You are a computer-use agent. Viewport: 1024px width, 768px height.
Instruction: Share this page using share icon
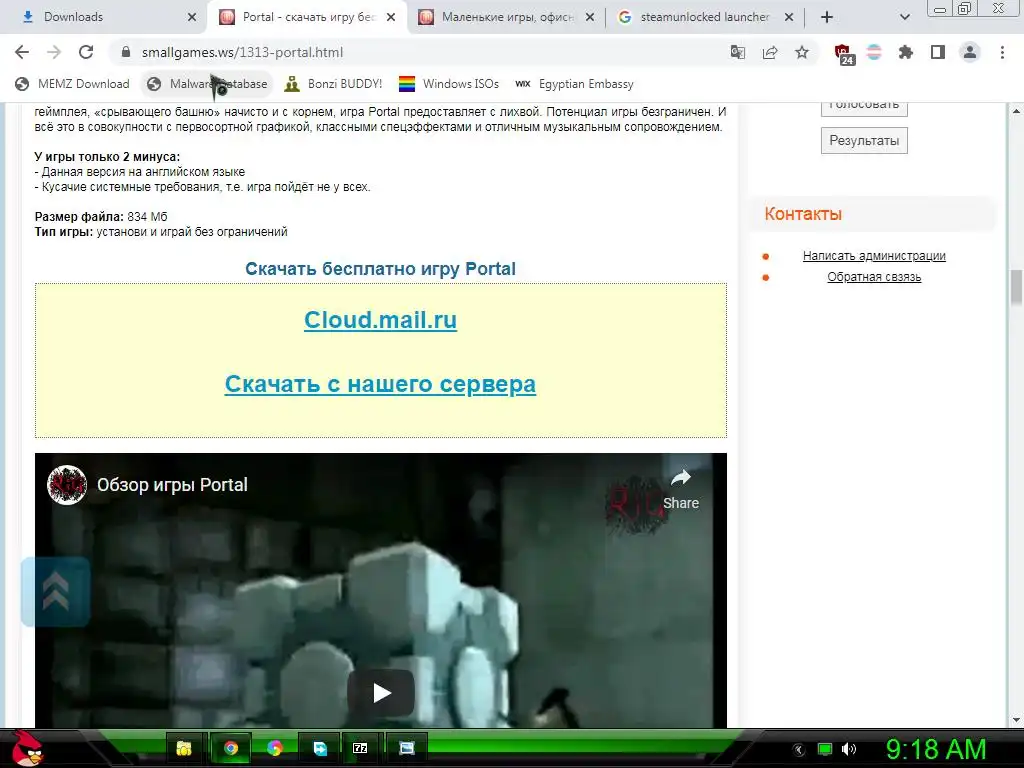pyautogui.click(x=770, y=52)
